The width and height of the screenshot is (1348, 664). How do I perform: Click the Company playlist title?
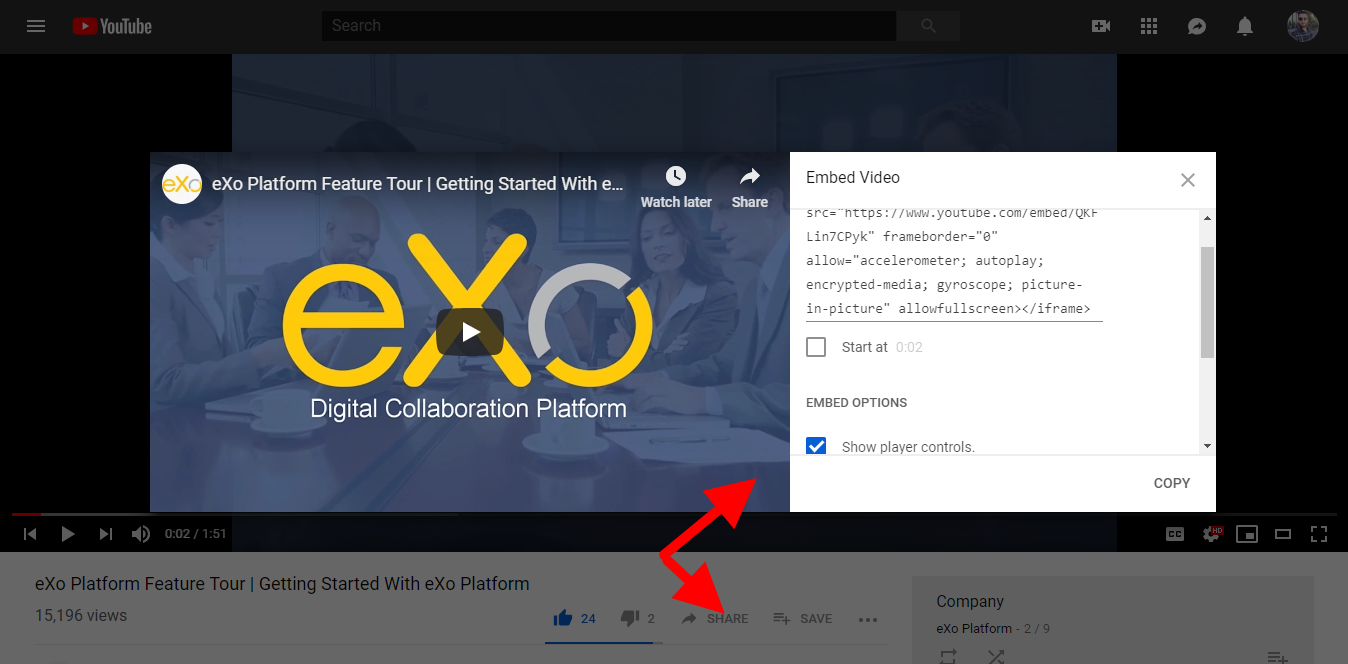(x=970, y=601)
